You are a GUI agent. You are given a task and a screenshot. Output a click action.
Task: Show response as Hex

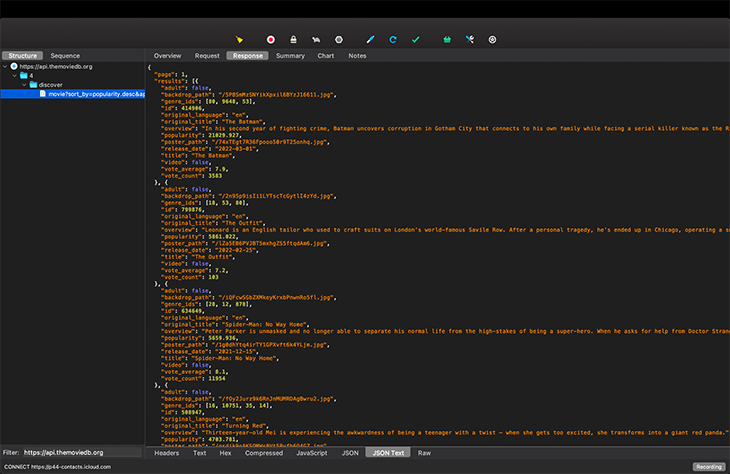pyautogui.click(x=225, y=453)
